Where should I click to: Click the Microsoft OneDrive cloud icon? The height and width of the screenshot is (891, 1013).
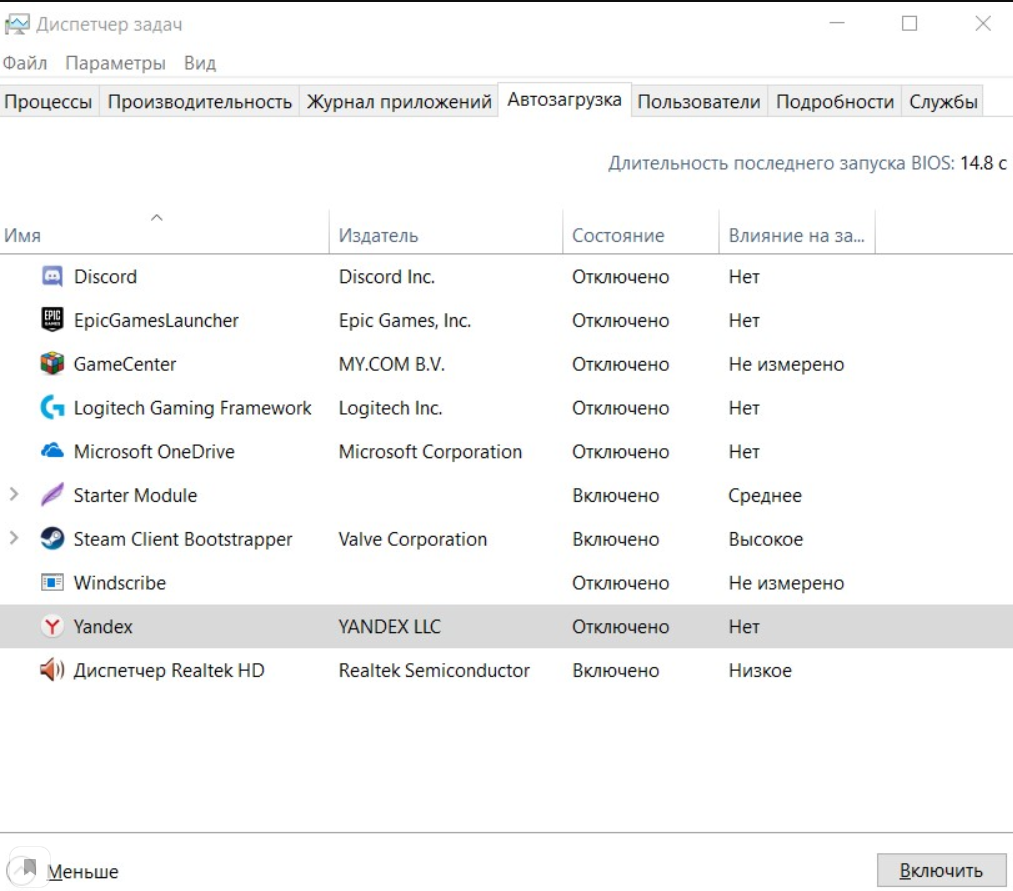[52, 450]
